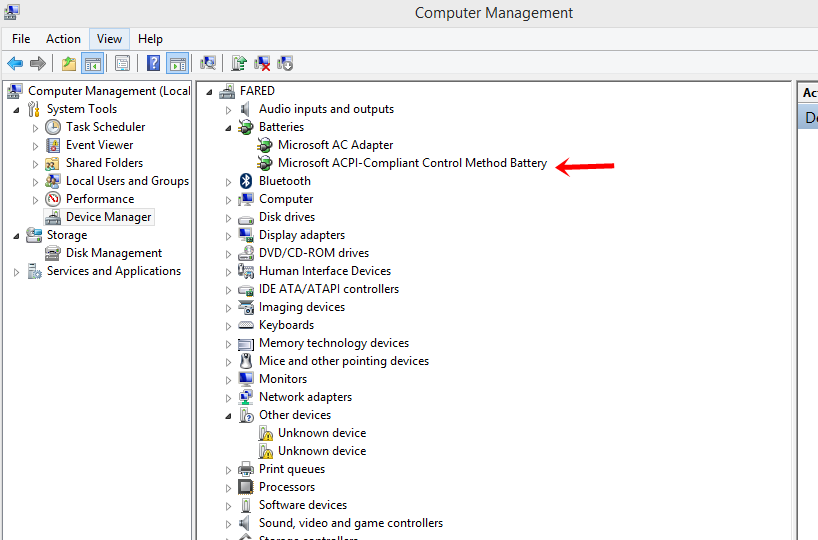Expand the Bluetooth category
The height and width of the screenshot is (540, 818).
pyautogui.click(x=228, y=182)
